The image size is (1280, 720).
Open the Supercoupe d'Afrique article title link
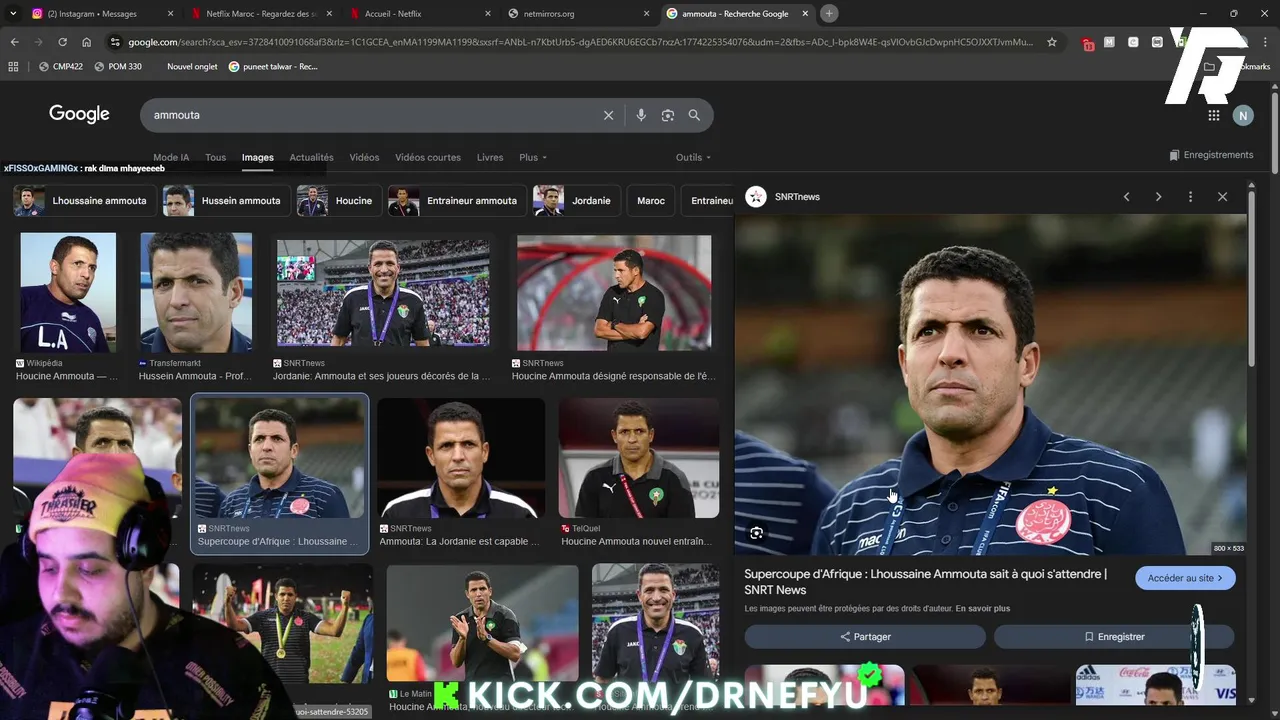tap(925, 582)
